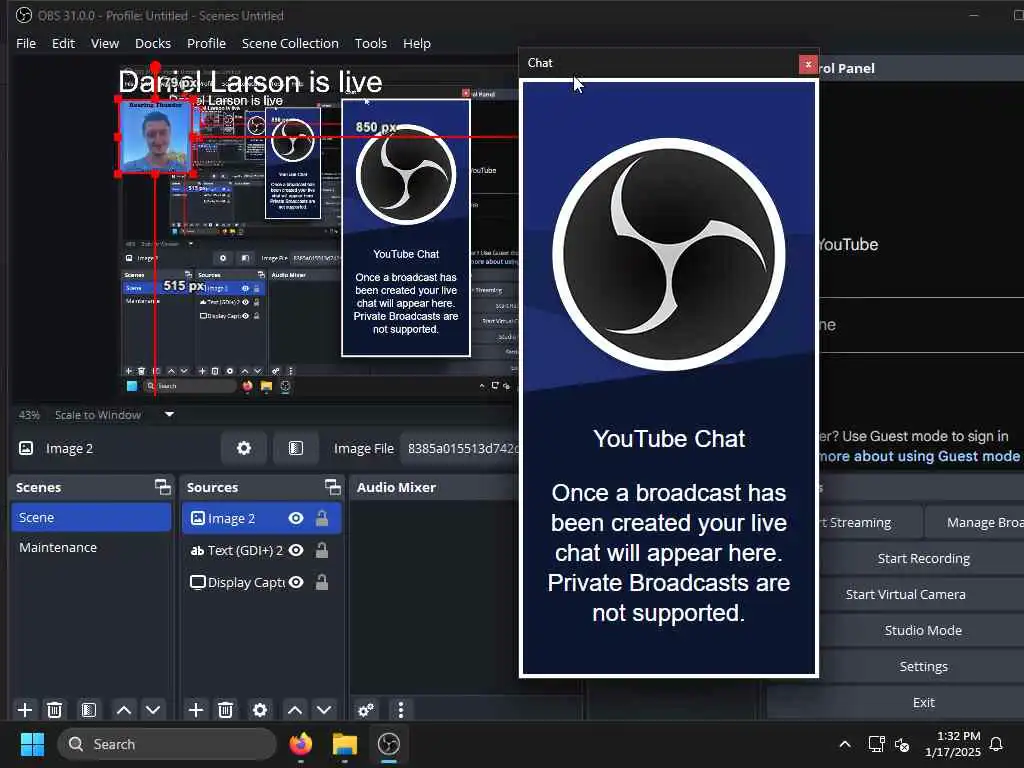
Task: Select the Maintenance scene
Action: pos(91,547)
